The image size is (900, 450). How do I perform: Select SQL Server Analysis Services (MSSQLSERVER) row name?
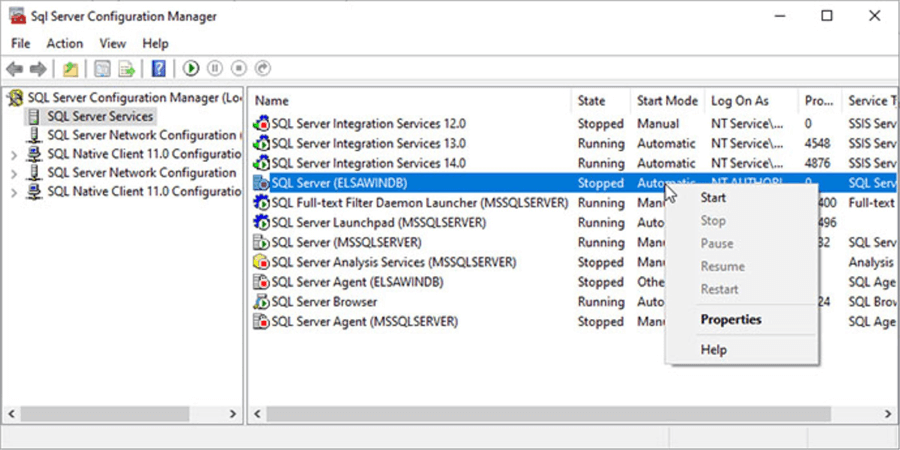pyautogui.click(x=393, y=262)
